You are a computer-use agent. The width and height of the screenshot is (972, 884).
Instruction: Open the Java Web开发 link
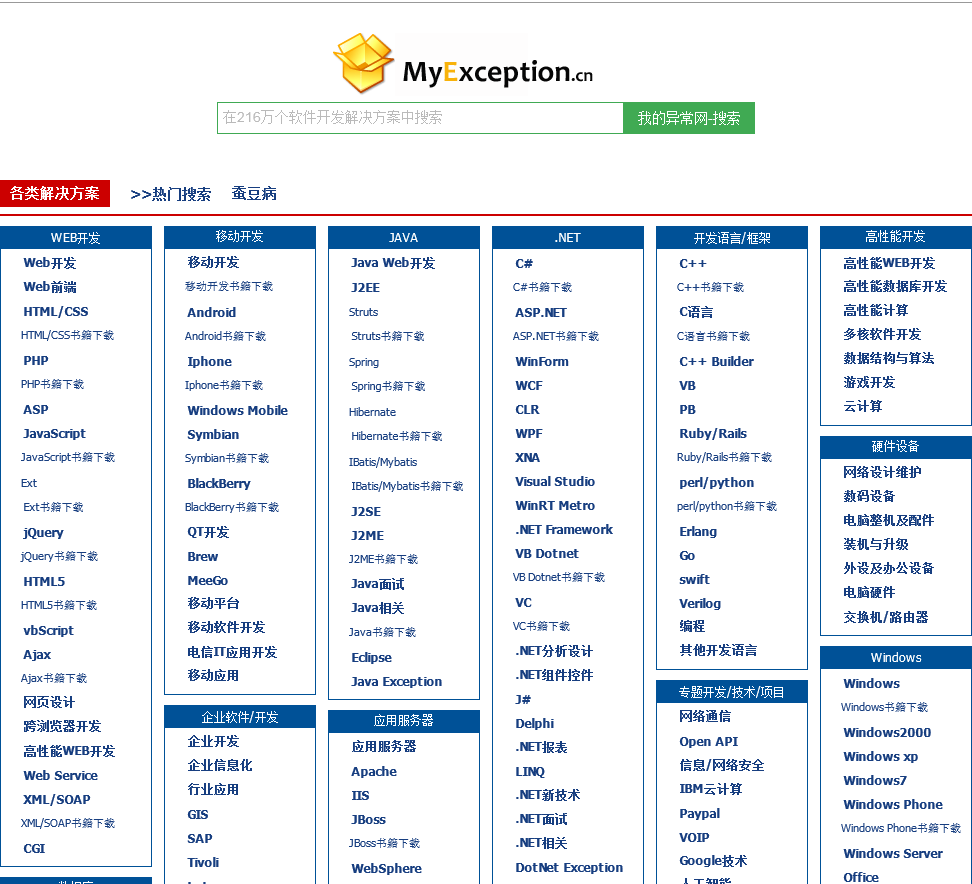[x=393, y=263]
